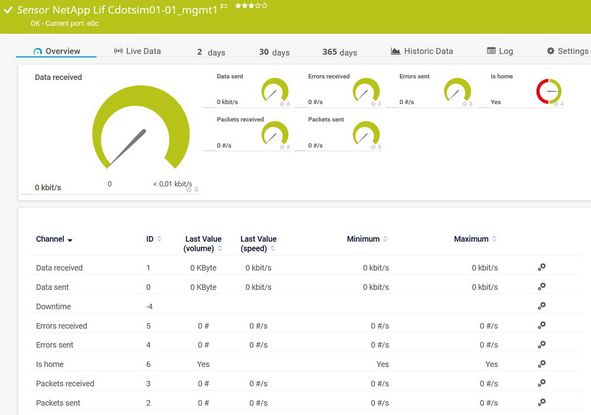Viewport: 591px width, 415px height.
Task: Sort table by Minimum column
Action: tap(385, 239)
